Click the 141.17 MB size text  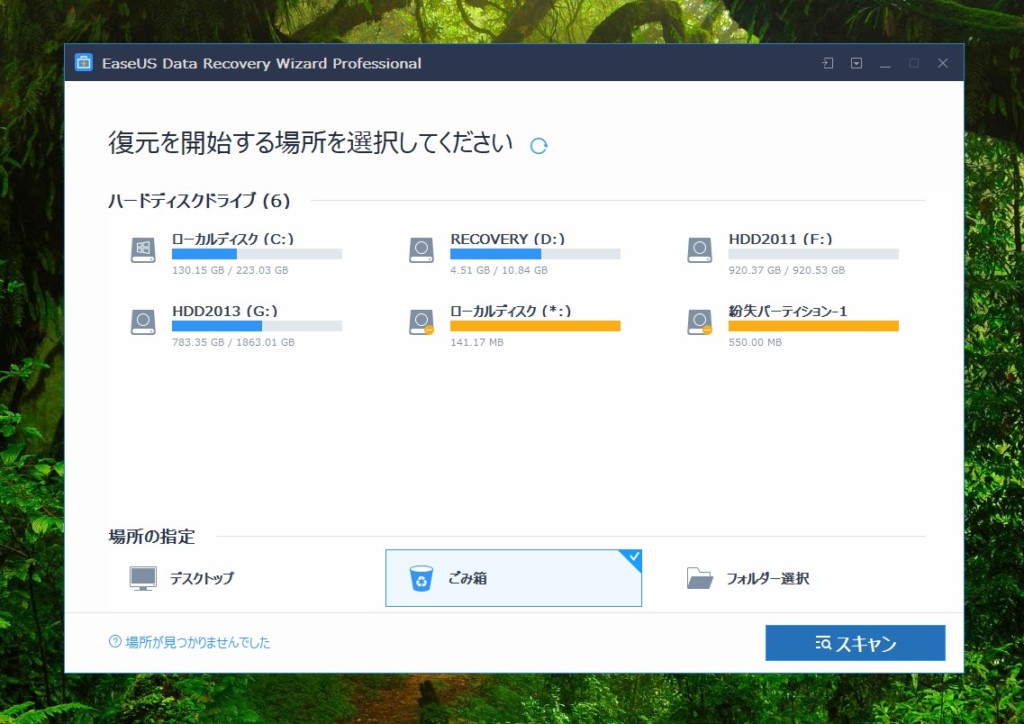(x=477, y=342)
